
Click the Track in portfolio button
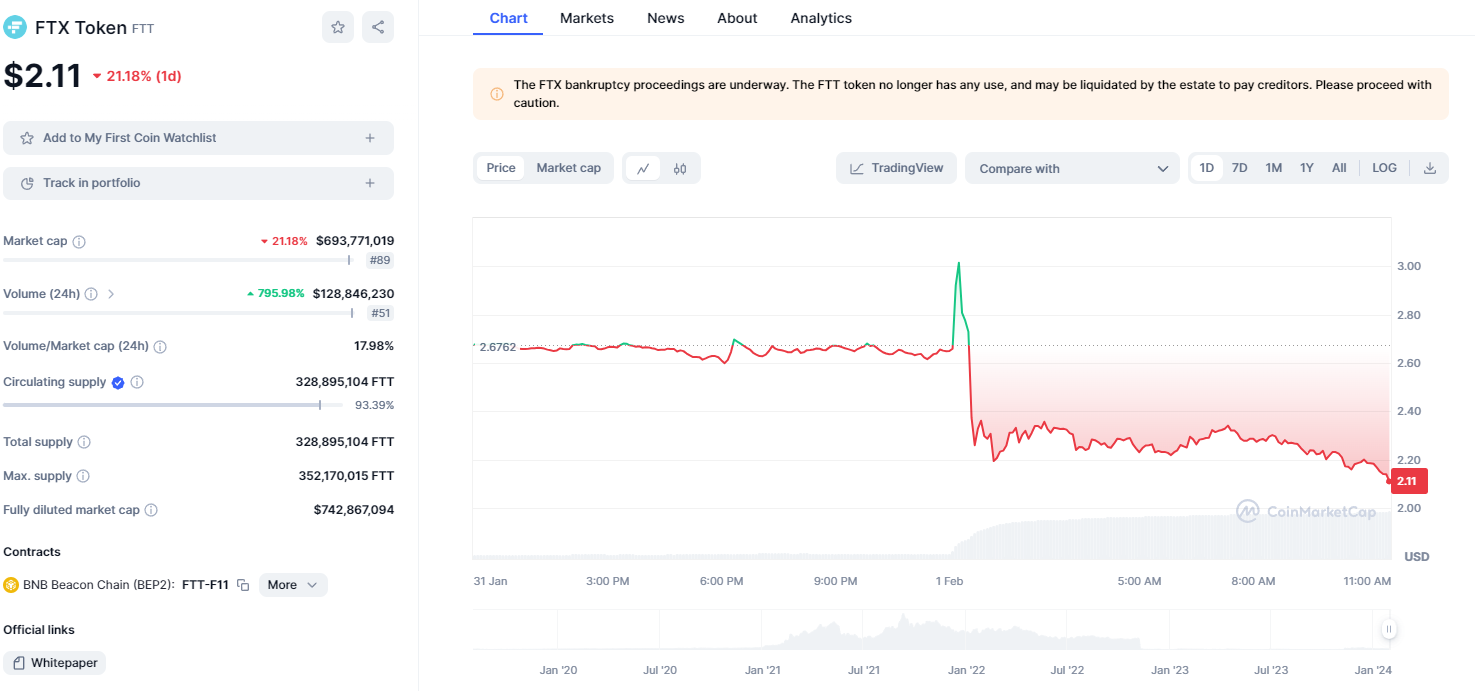pos(198,183)
